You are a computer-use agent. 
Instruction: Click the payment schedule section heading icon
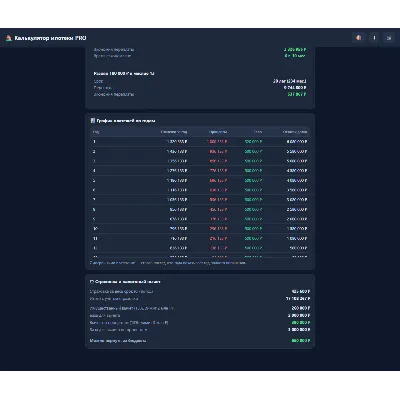[x=93, y=121]
